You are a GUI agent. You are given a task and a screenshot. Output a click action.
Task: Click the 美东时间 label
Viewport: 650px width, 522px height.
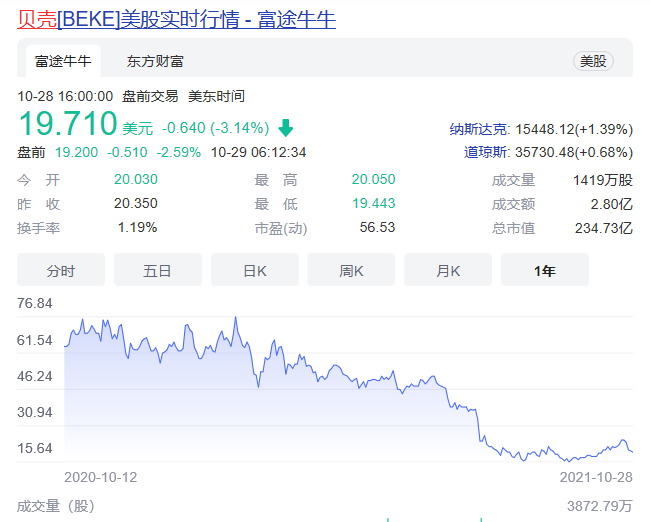point(216,96)
